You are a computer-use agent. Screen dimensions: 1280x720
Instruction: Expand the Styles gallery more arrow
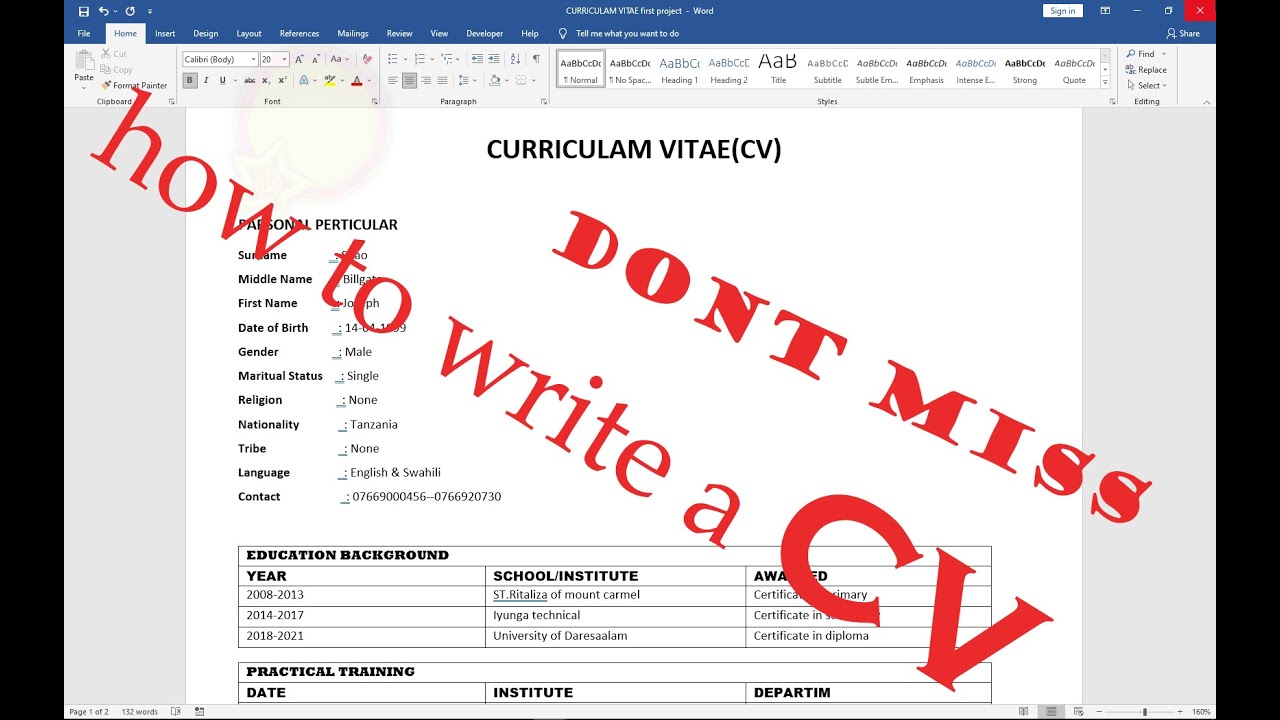[x=1105, y=83]
